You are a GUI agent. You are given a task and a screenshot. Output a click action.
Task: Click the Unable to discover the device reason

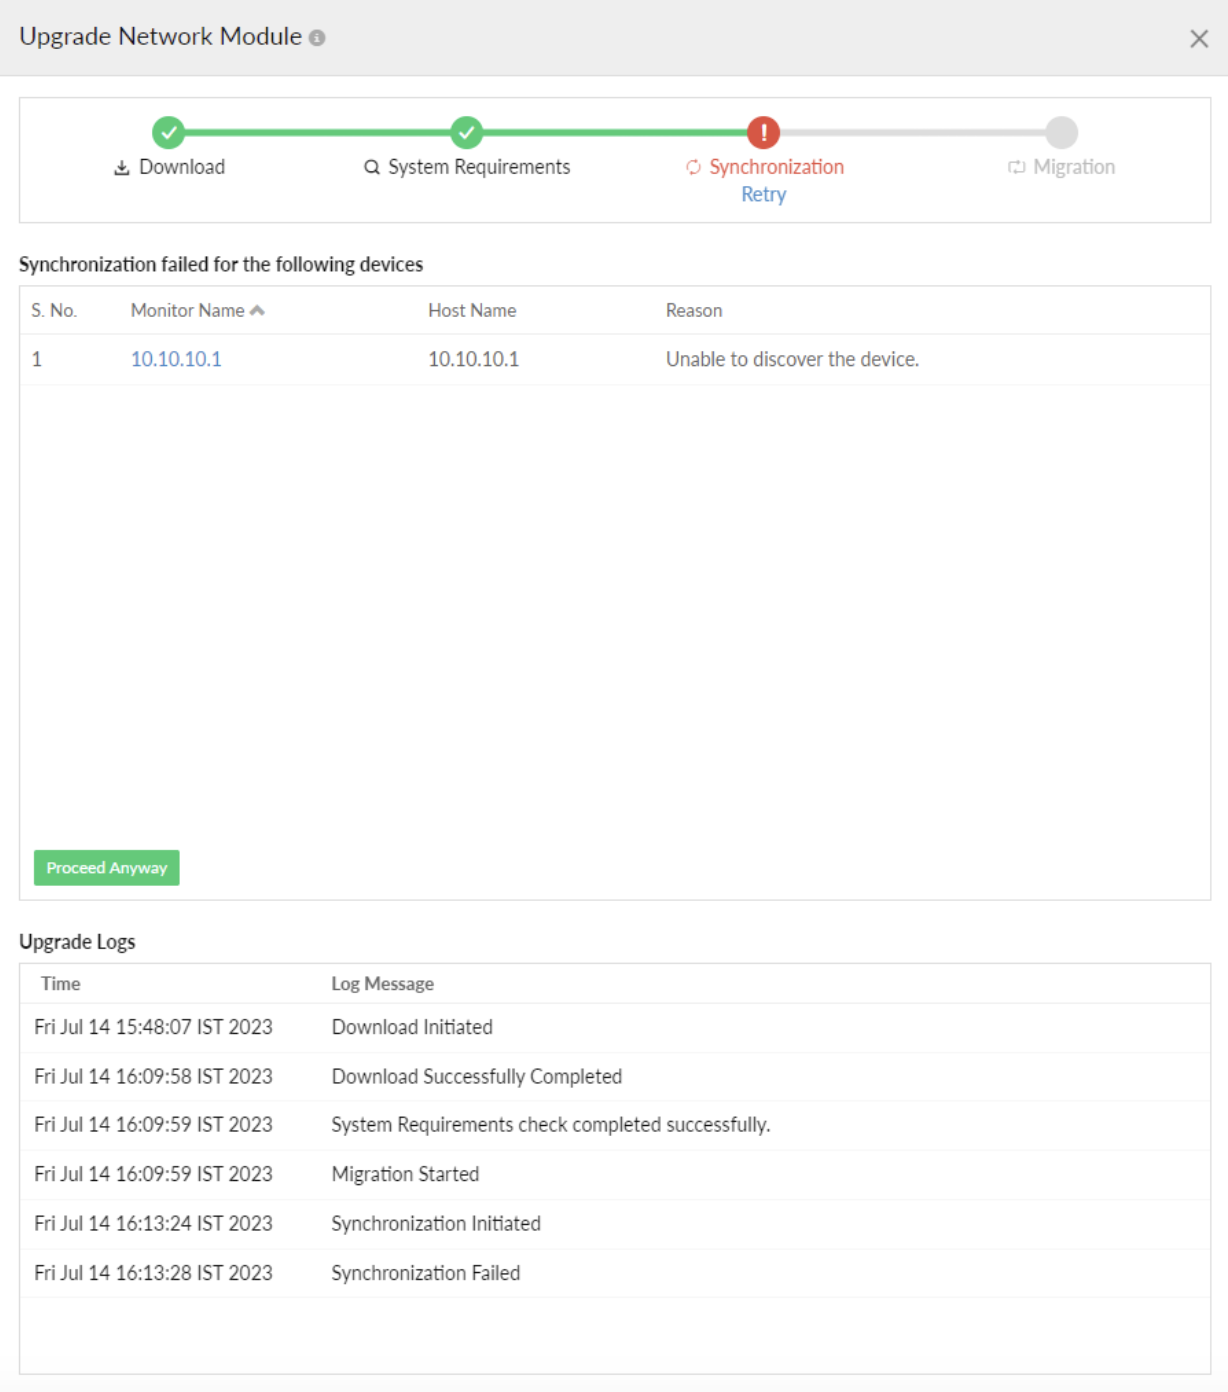[x=792, y=359]
